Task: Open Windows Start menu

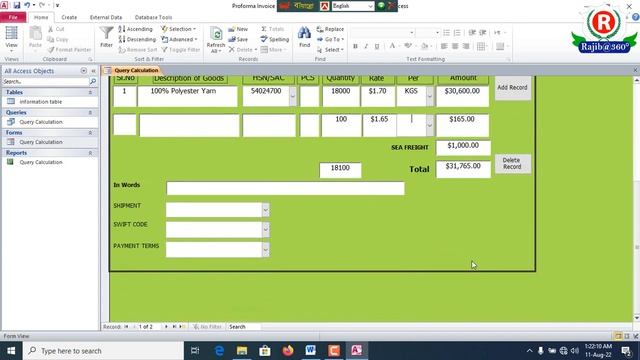Action: [x=11, y=351]
